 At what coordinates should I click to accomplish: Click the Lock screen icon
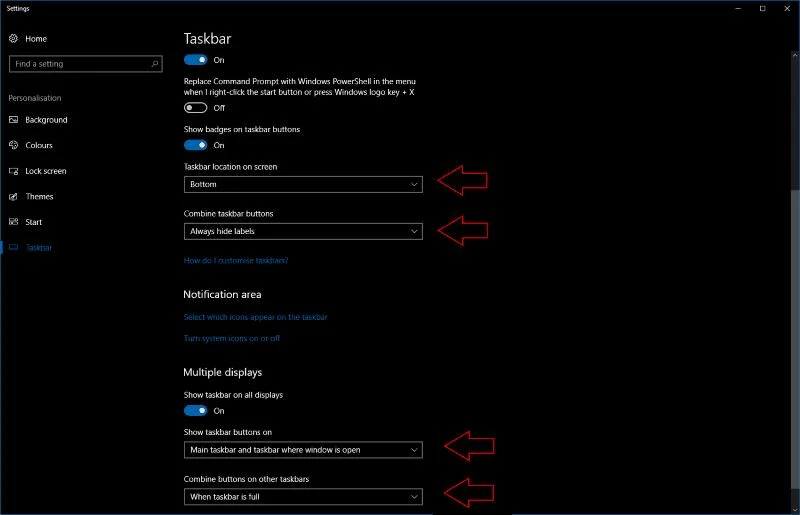[13, 171]
